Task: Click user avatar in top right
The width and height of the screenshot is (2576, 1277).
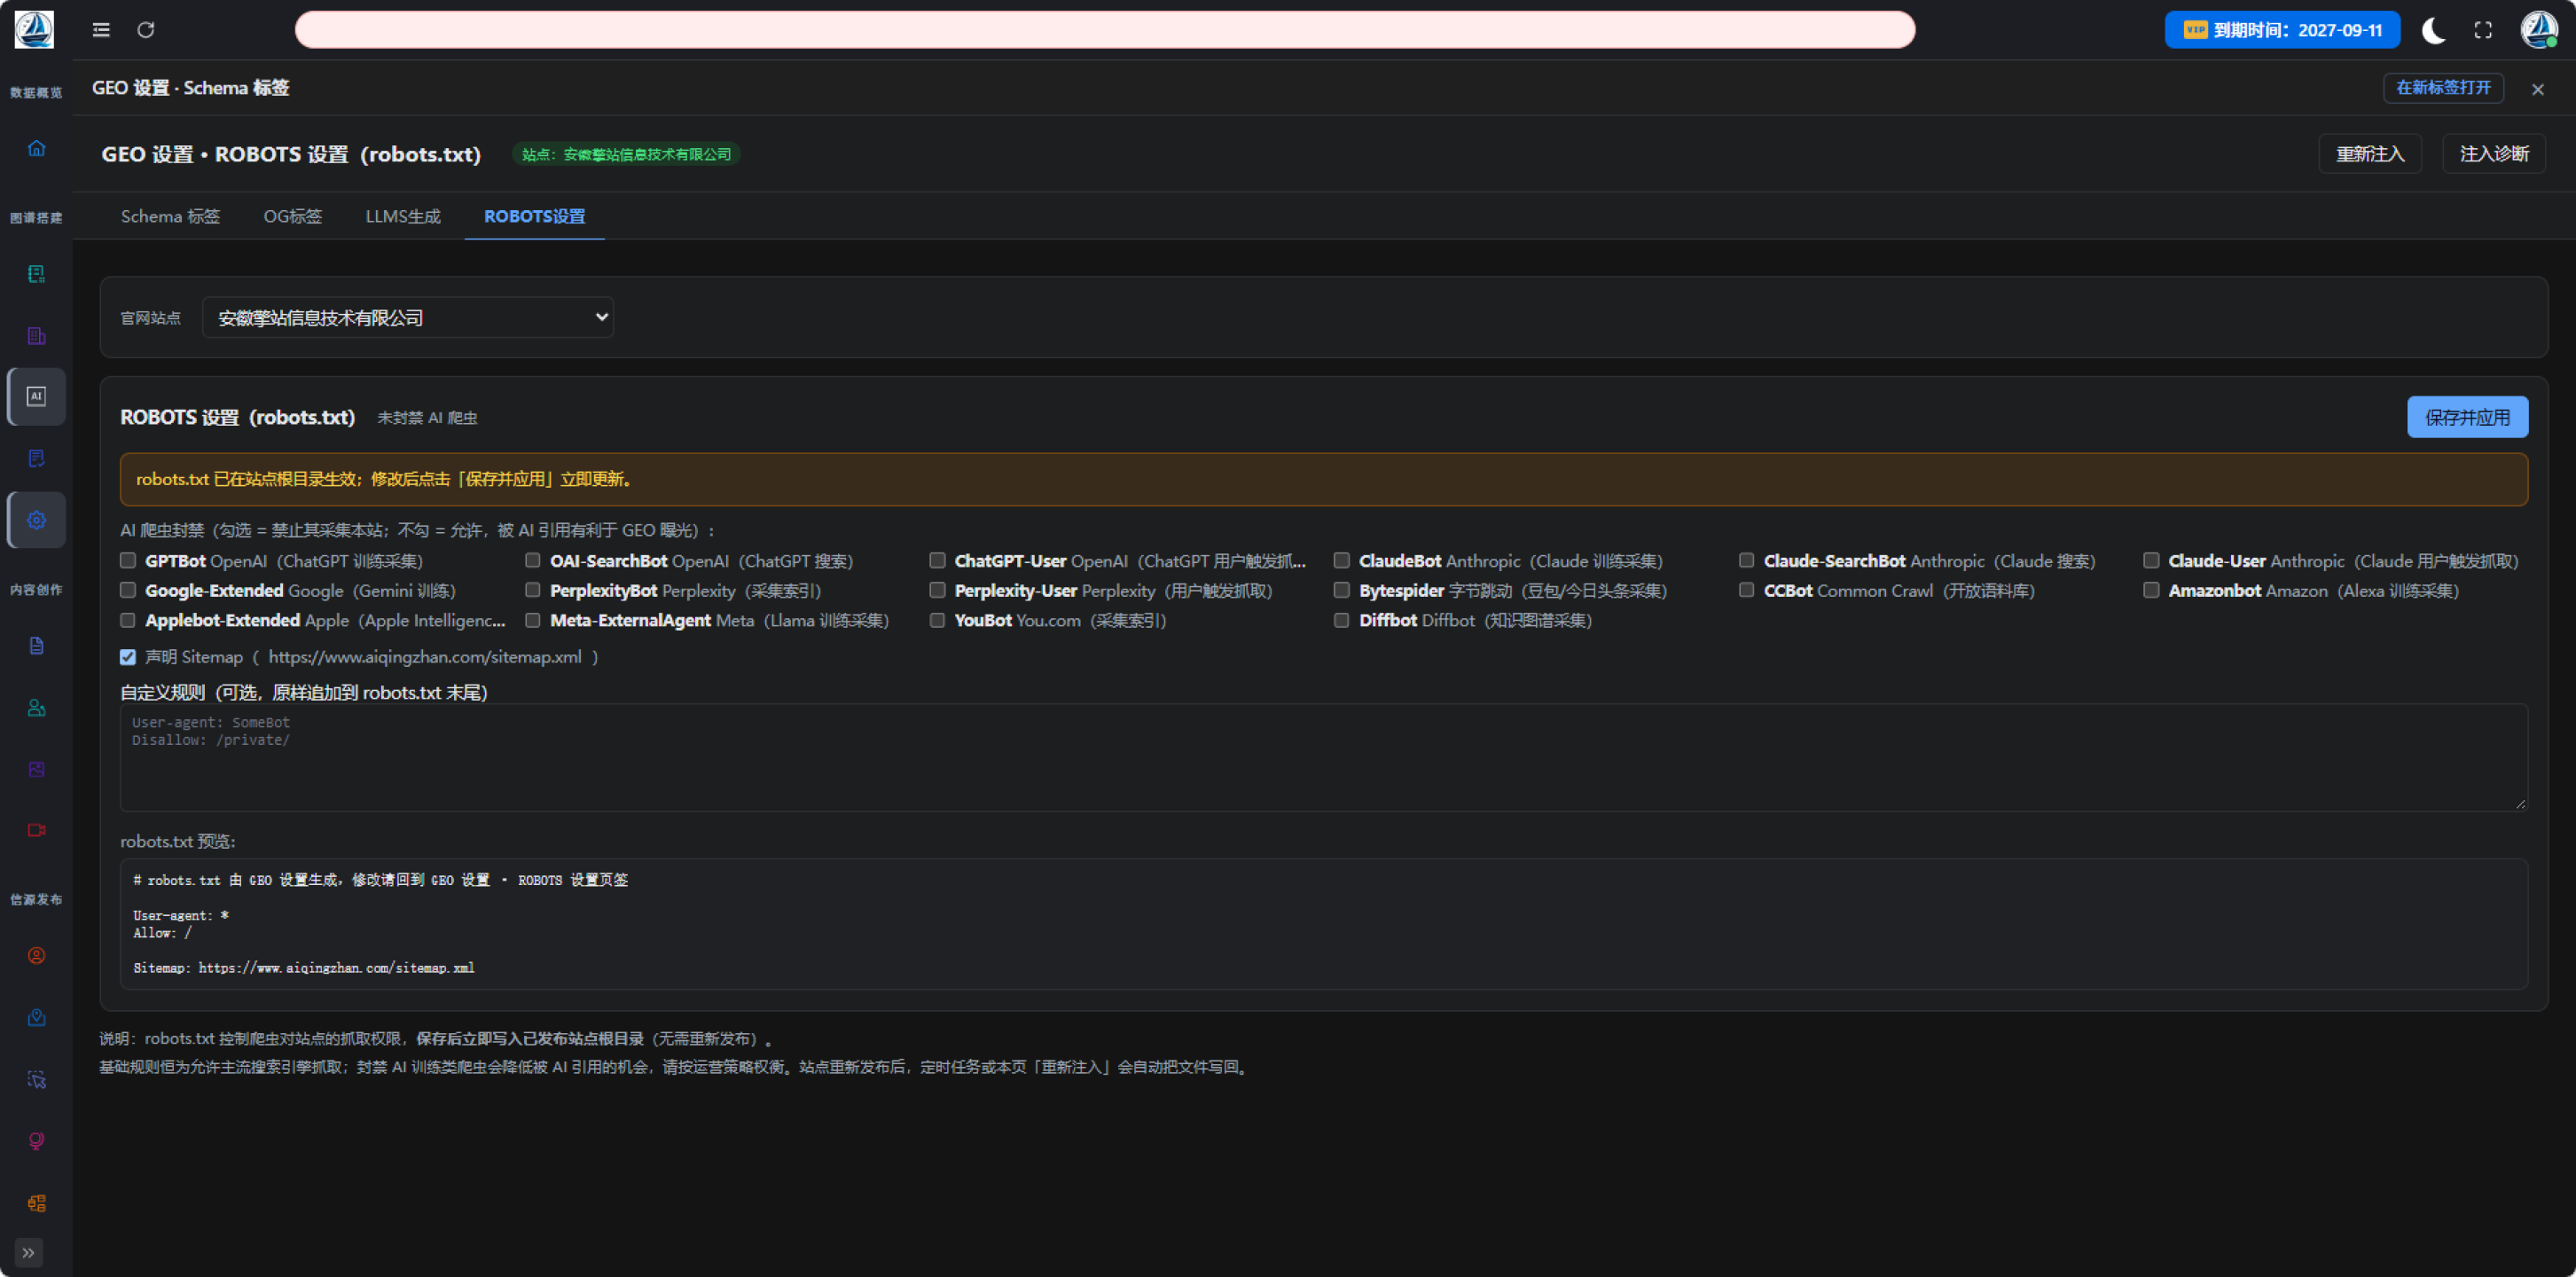Action: click(2538, 30)
